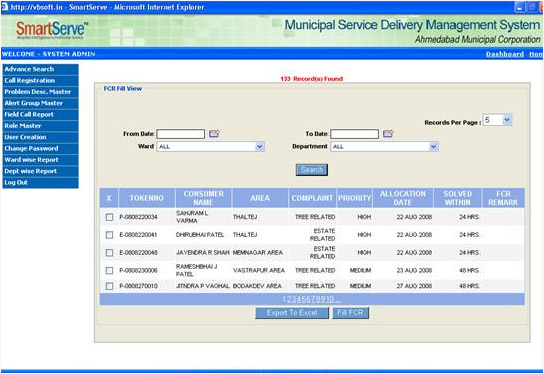Click the Internet Explorer page icon in title bar
Screen dimensions: 544x374
coord(5,7)
